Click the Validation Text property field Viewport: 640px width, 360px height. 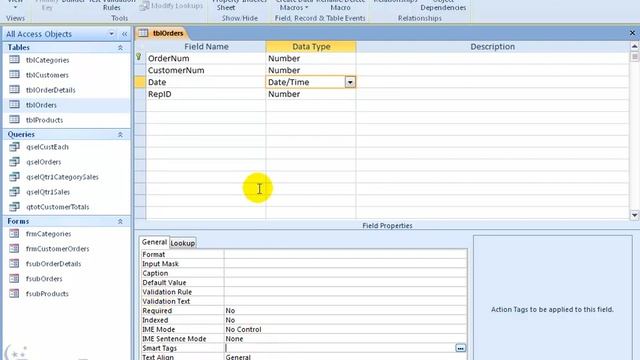pyautogui.click(x=345, y=301)
